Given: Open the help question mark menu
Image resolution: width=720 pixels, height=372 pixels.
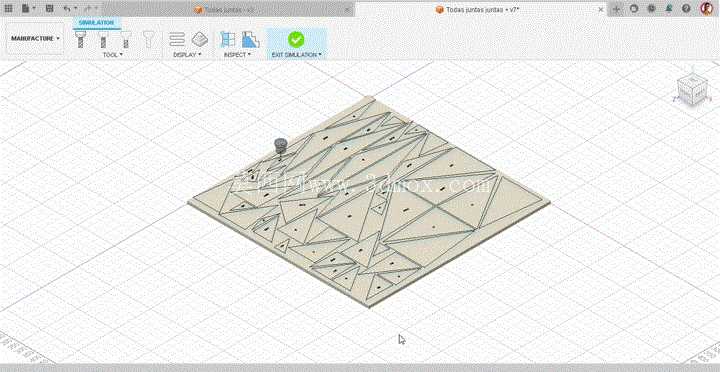Looking at the screenshot, I should [x=686, y=8].
